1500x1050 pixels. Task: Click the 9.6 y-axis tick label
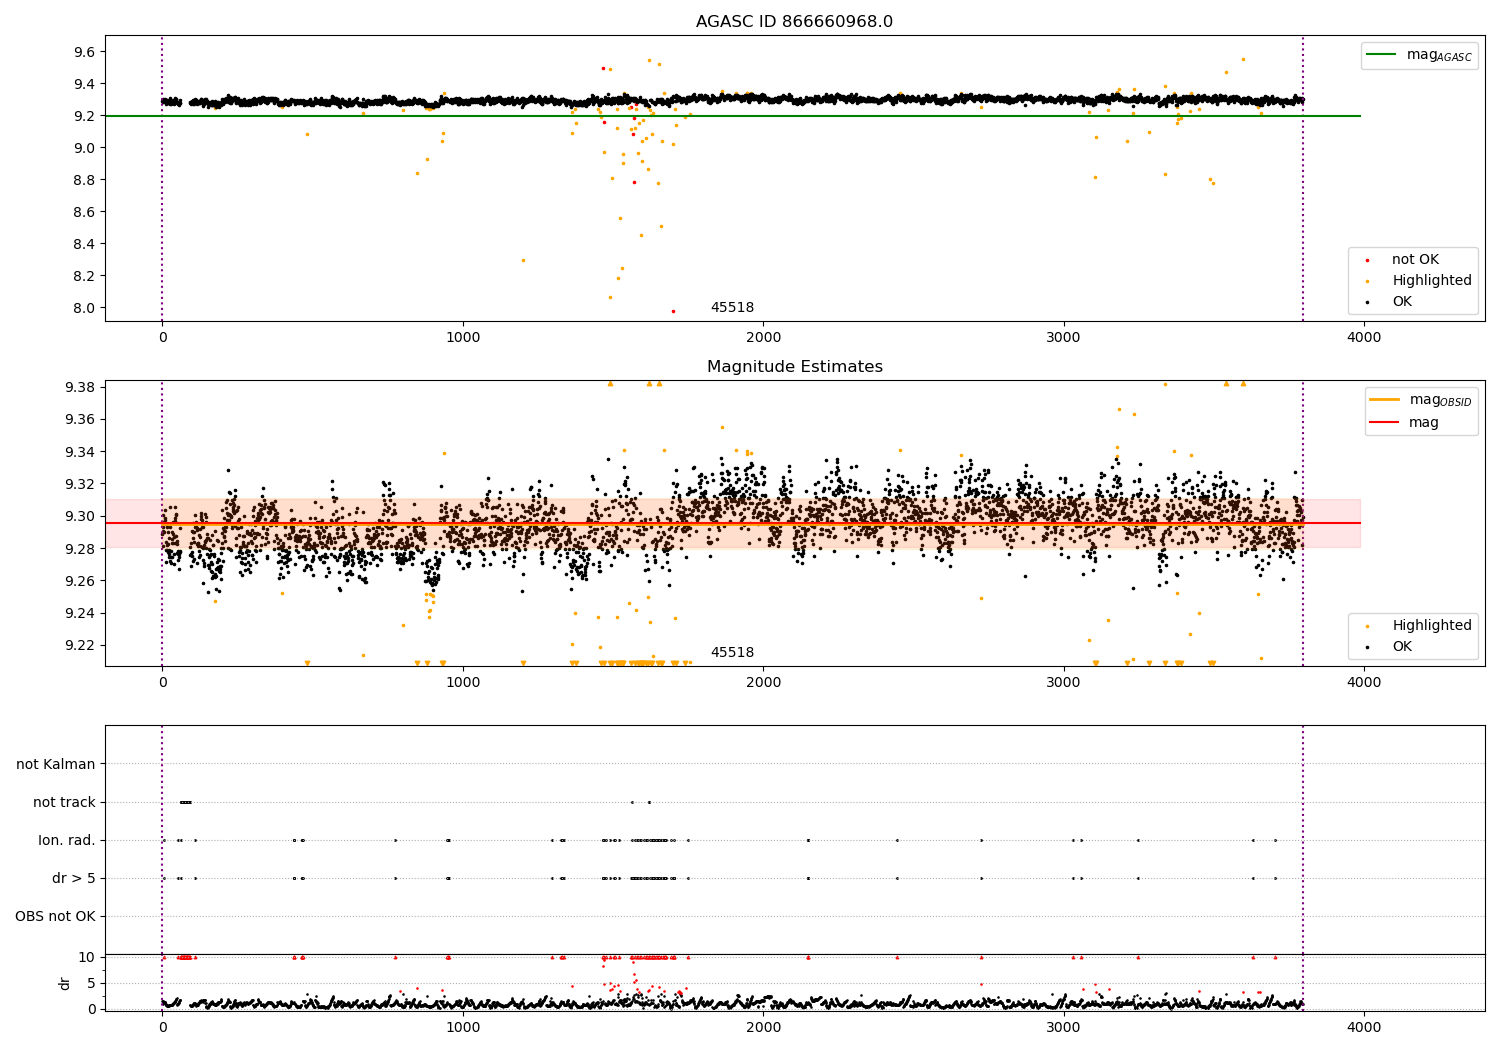tap(85, 52)
